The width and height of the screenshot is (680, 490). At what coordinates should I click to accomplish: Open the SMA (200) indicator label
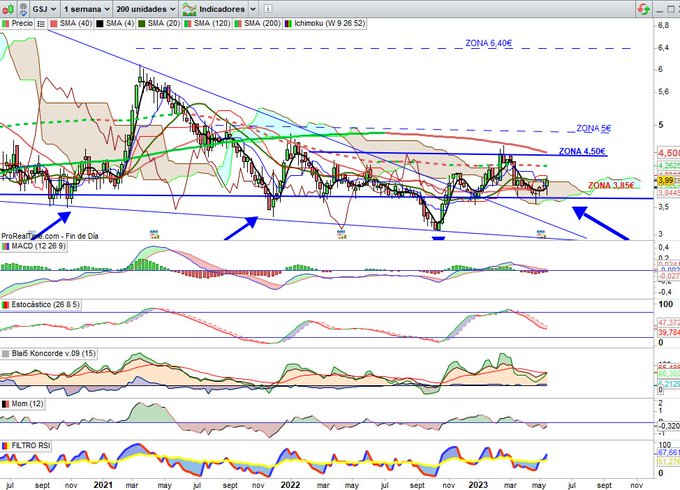[x=258, y=23]
